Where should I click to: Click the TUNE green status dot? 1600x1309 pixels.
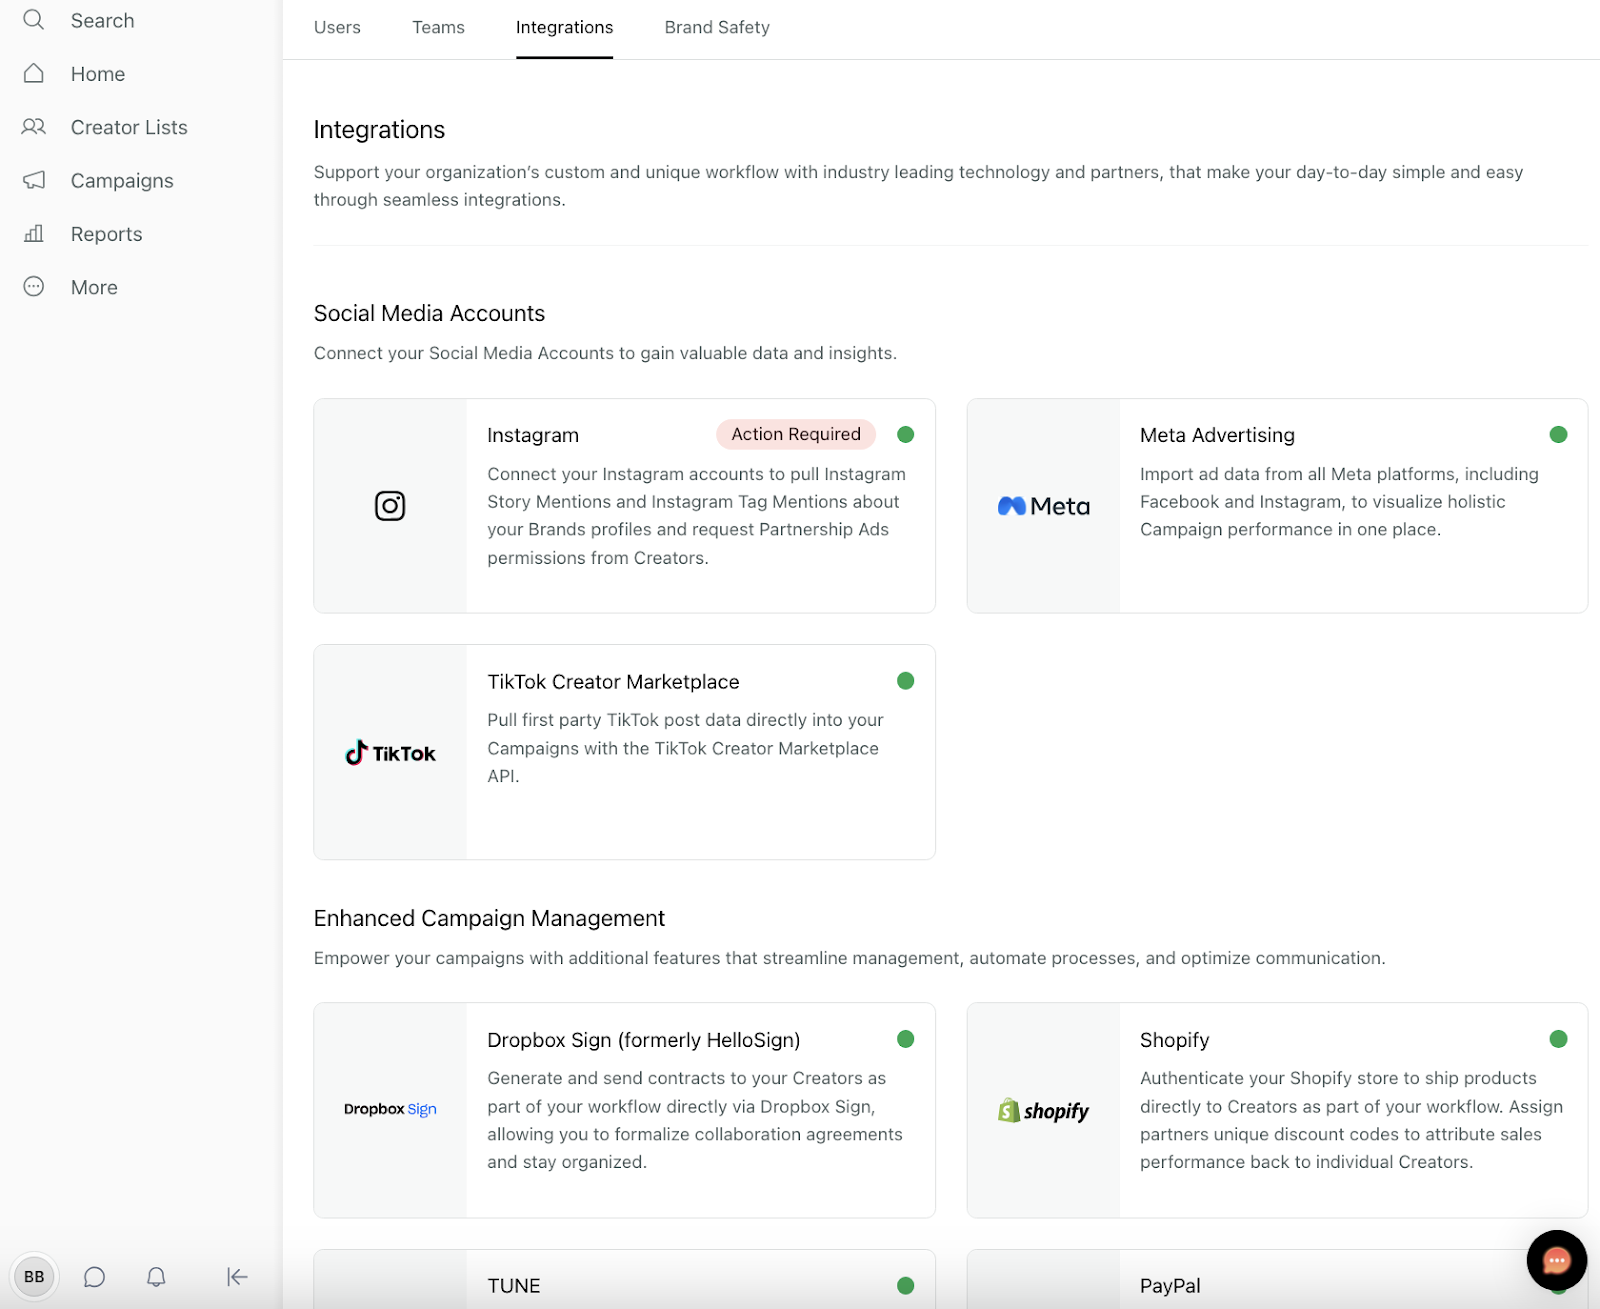[x=906, y=1286]
